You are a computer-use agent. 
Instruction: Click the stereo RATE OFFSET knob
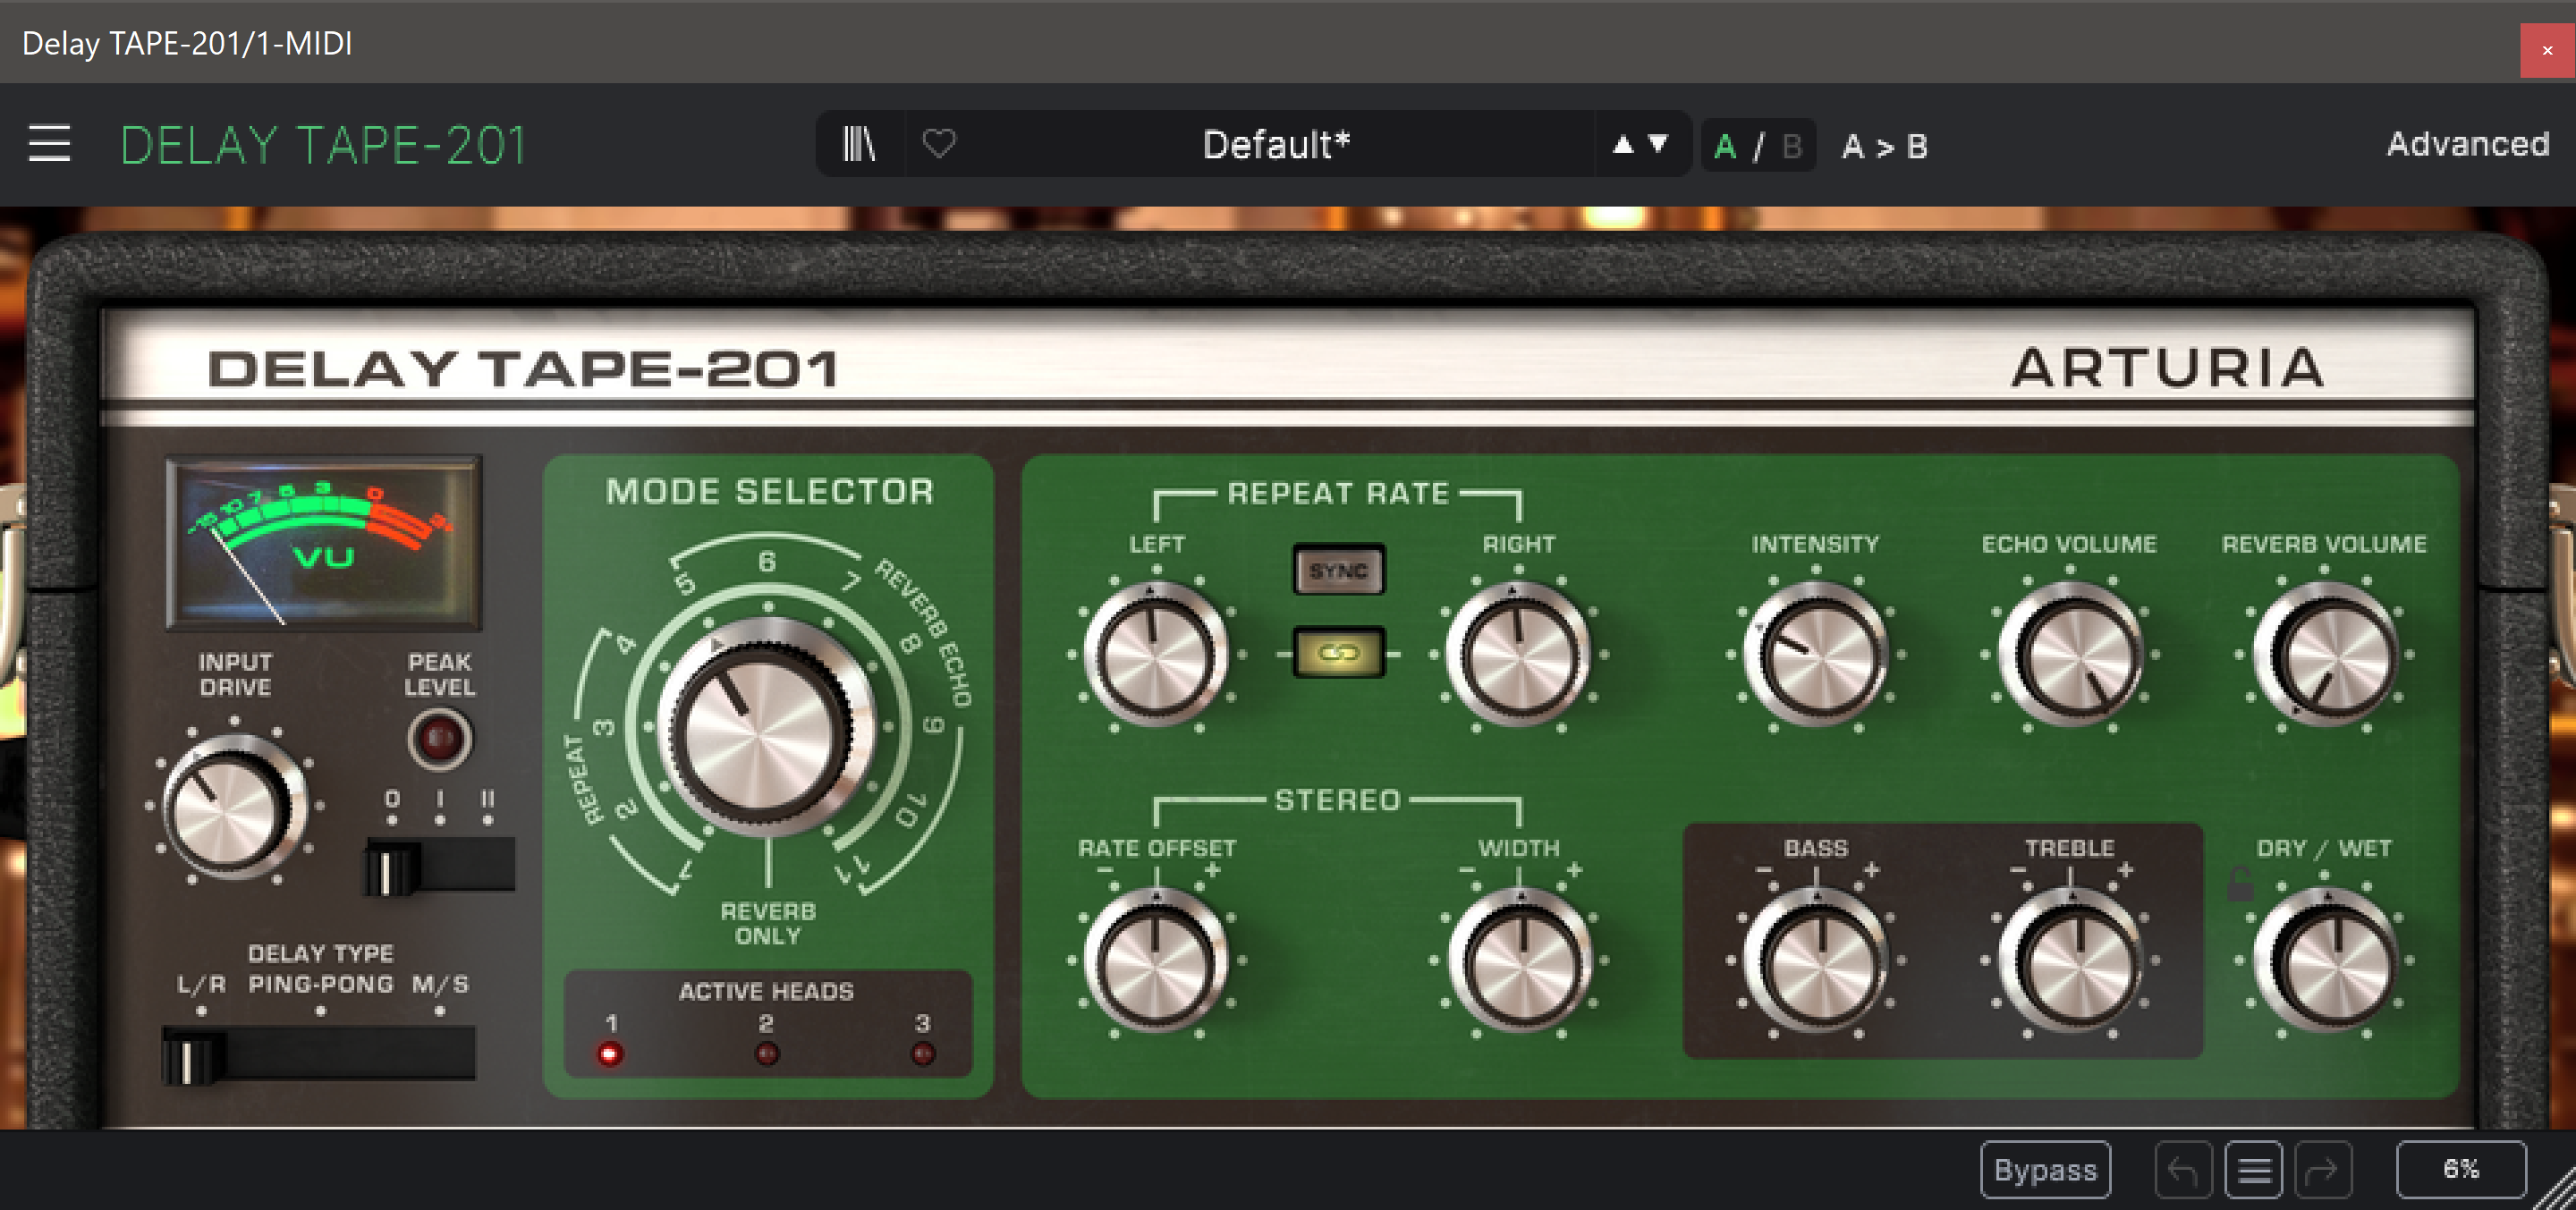pos(1156,960)
